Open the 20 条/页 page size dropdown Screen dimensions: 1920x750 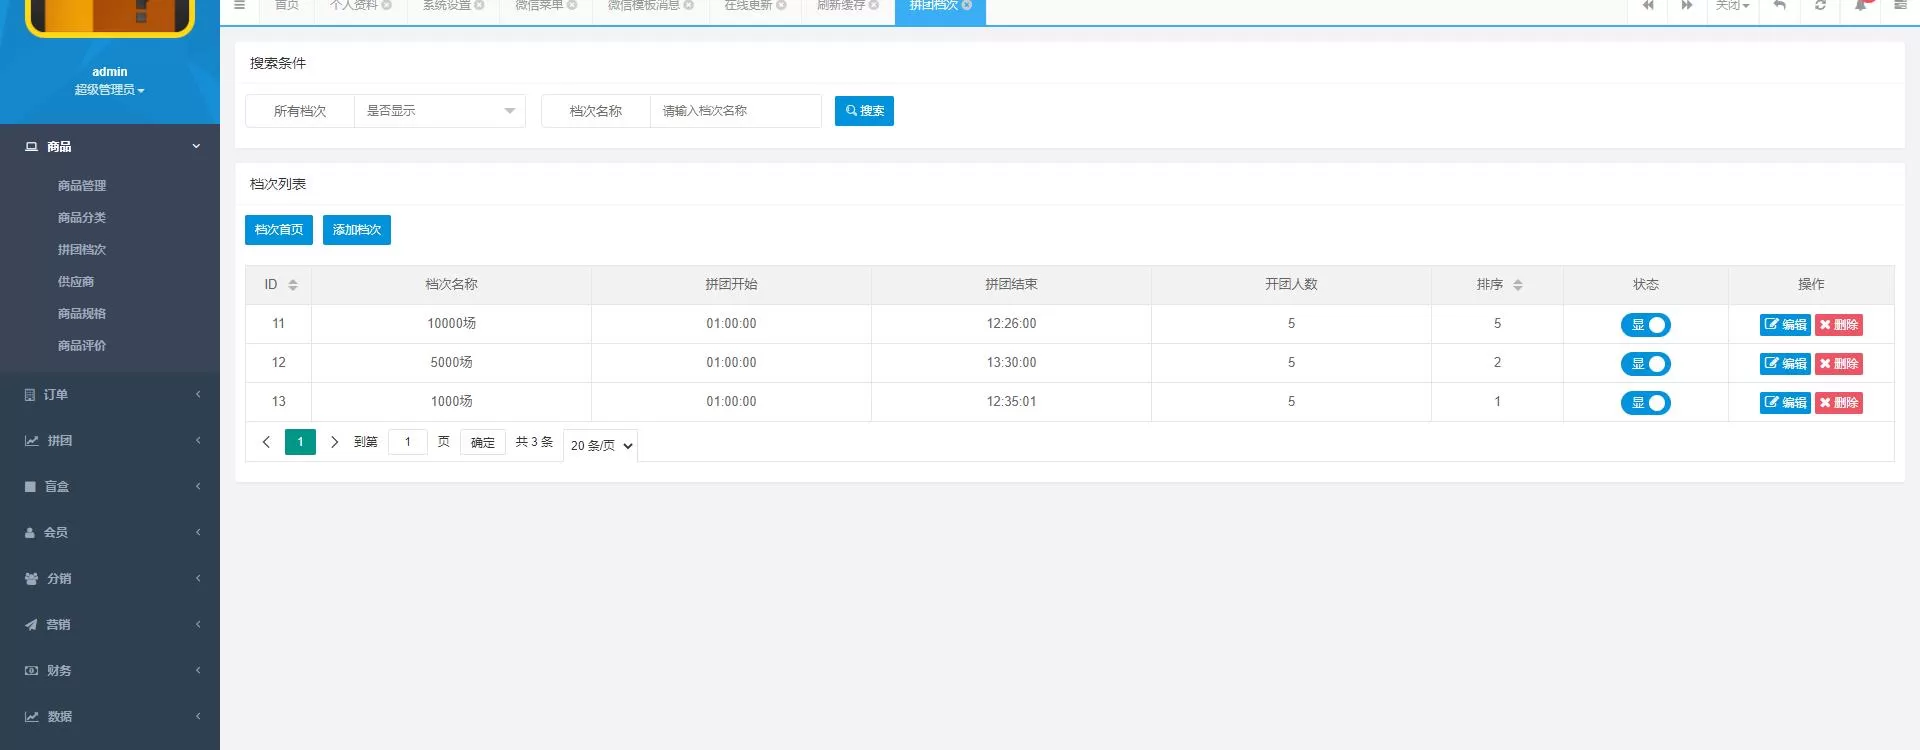point(601,446)
